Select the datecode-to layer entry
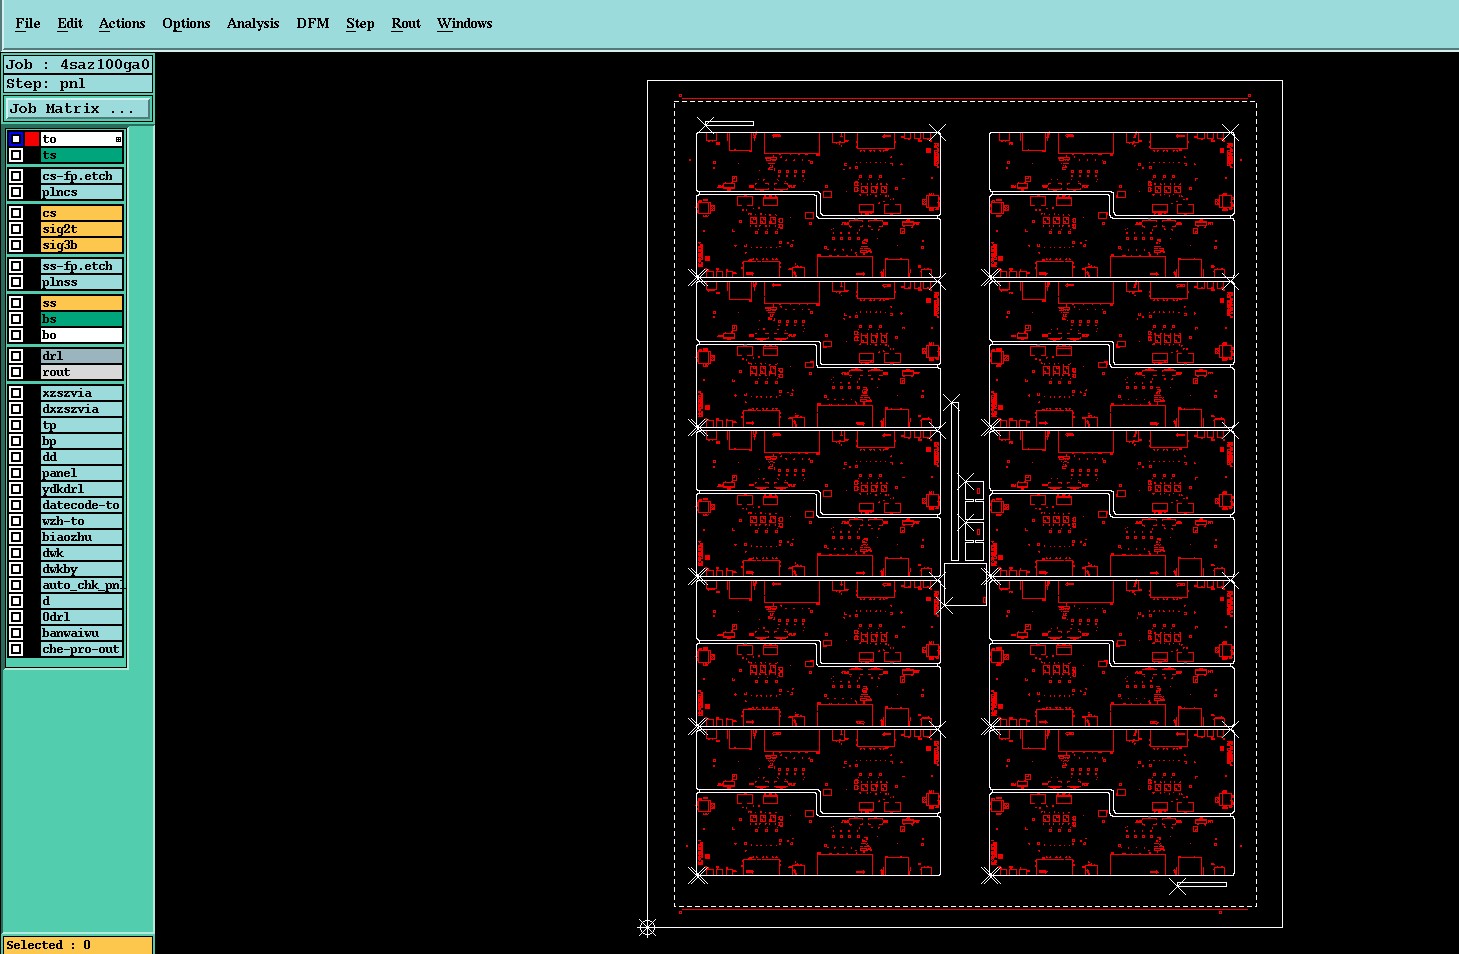Viewport: 1459px width, 954px height. tap(82, 505)
